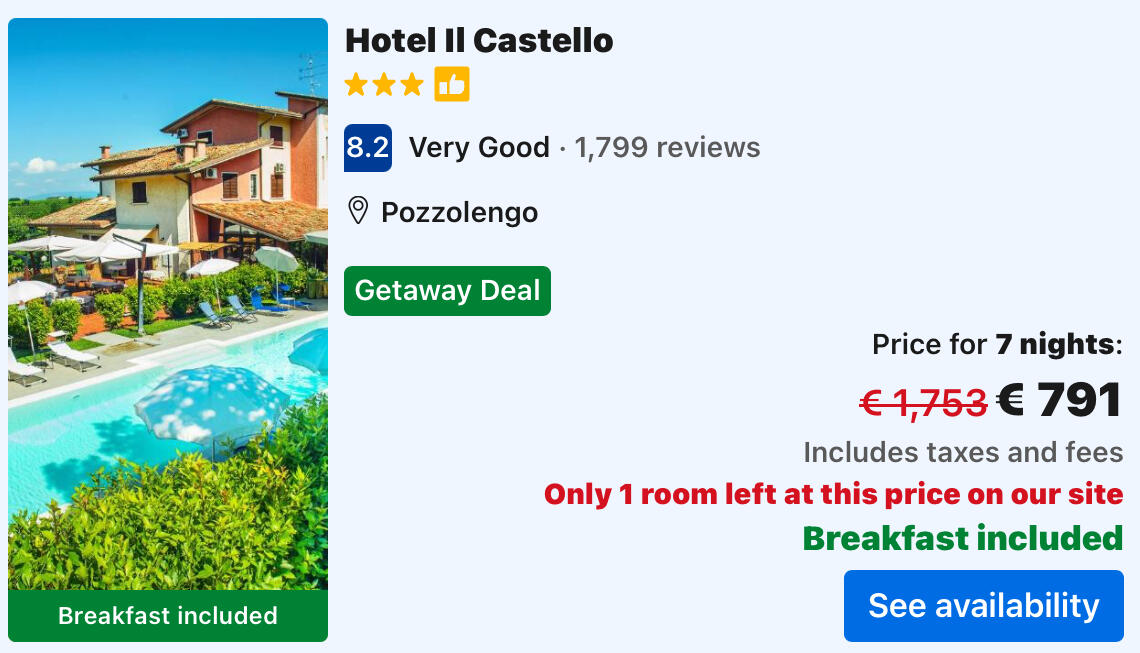This screenshot has height=653, width=1140.
Task: Click the crossed-out € 1,753 price
Action: (x=923, y=402)
